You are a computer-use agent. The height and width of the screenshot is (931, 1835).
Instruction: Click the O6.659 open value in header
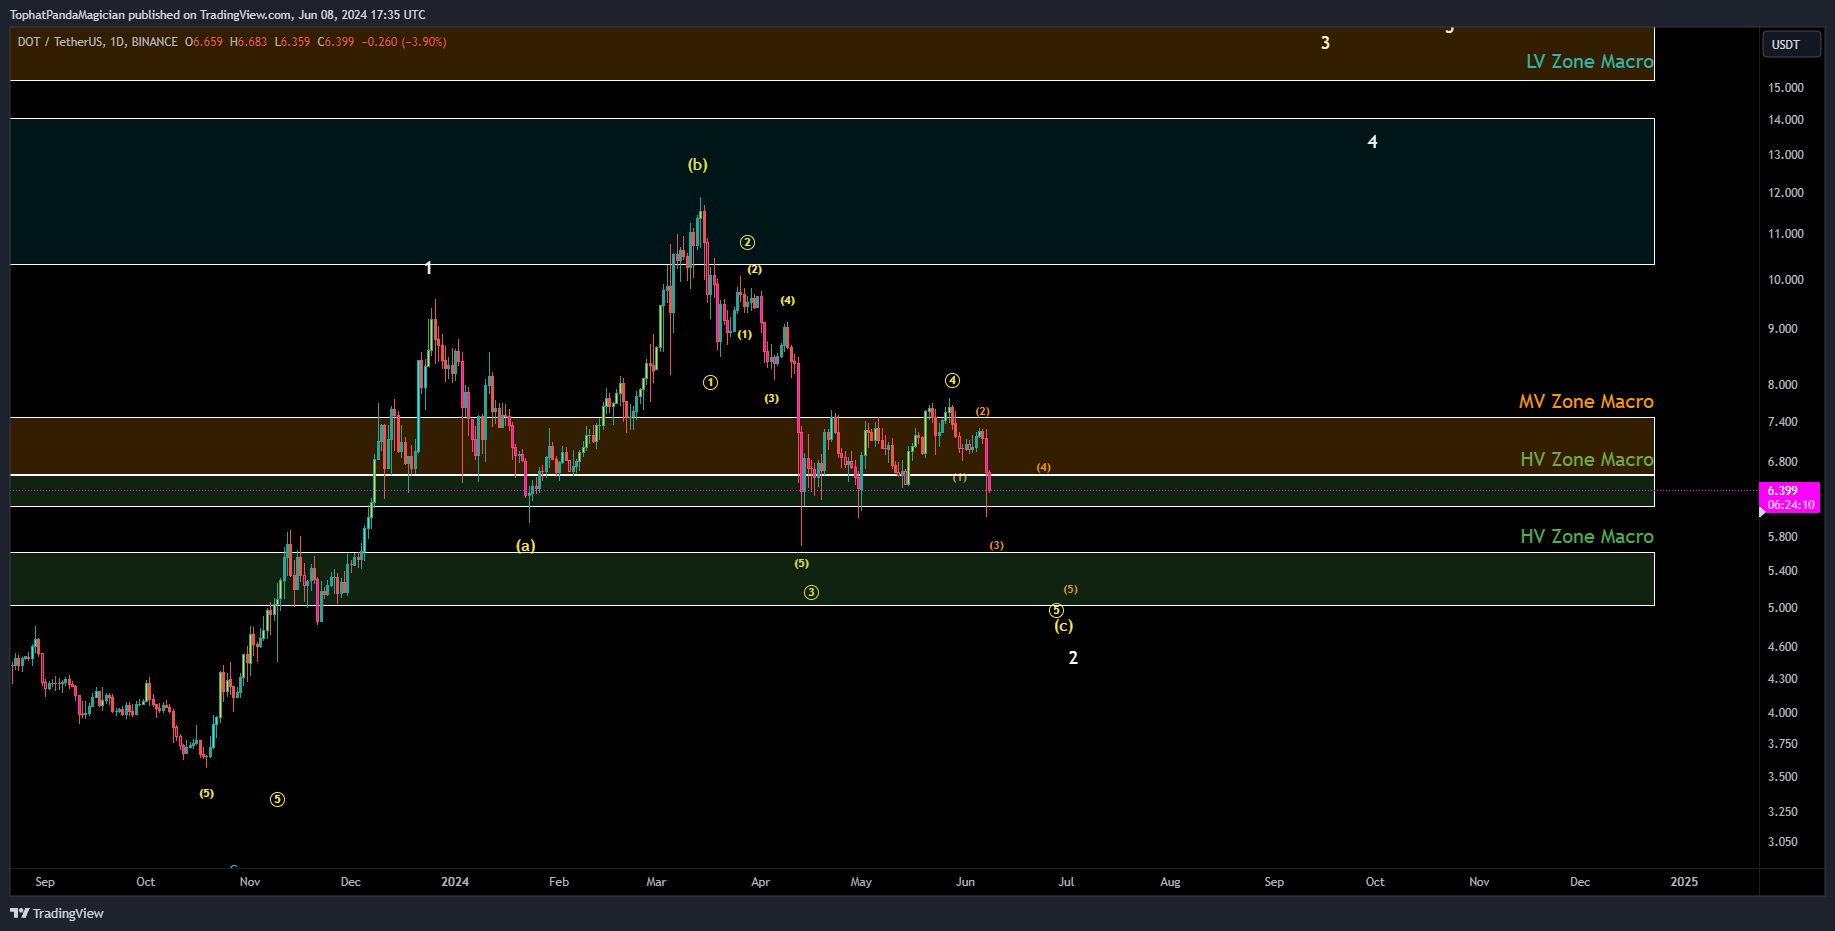pos(204,42)
